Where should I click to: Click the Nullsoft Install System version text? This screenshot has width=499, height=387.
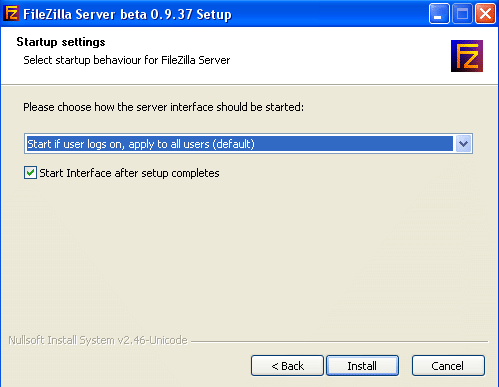[x=98, y=340]
